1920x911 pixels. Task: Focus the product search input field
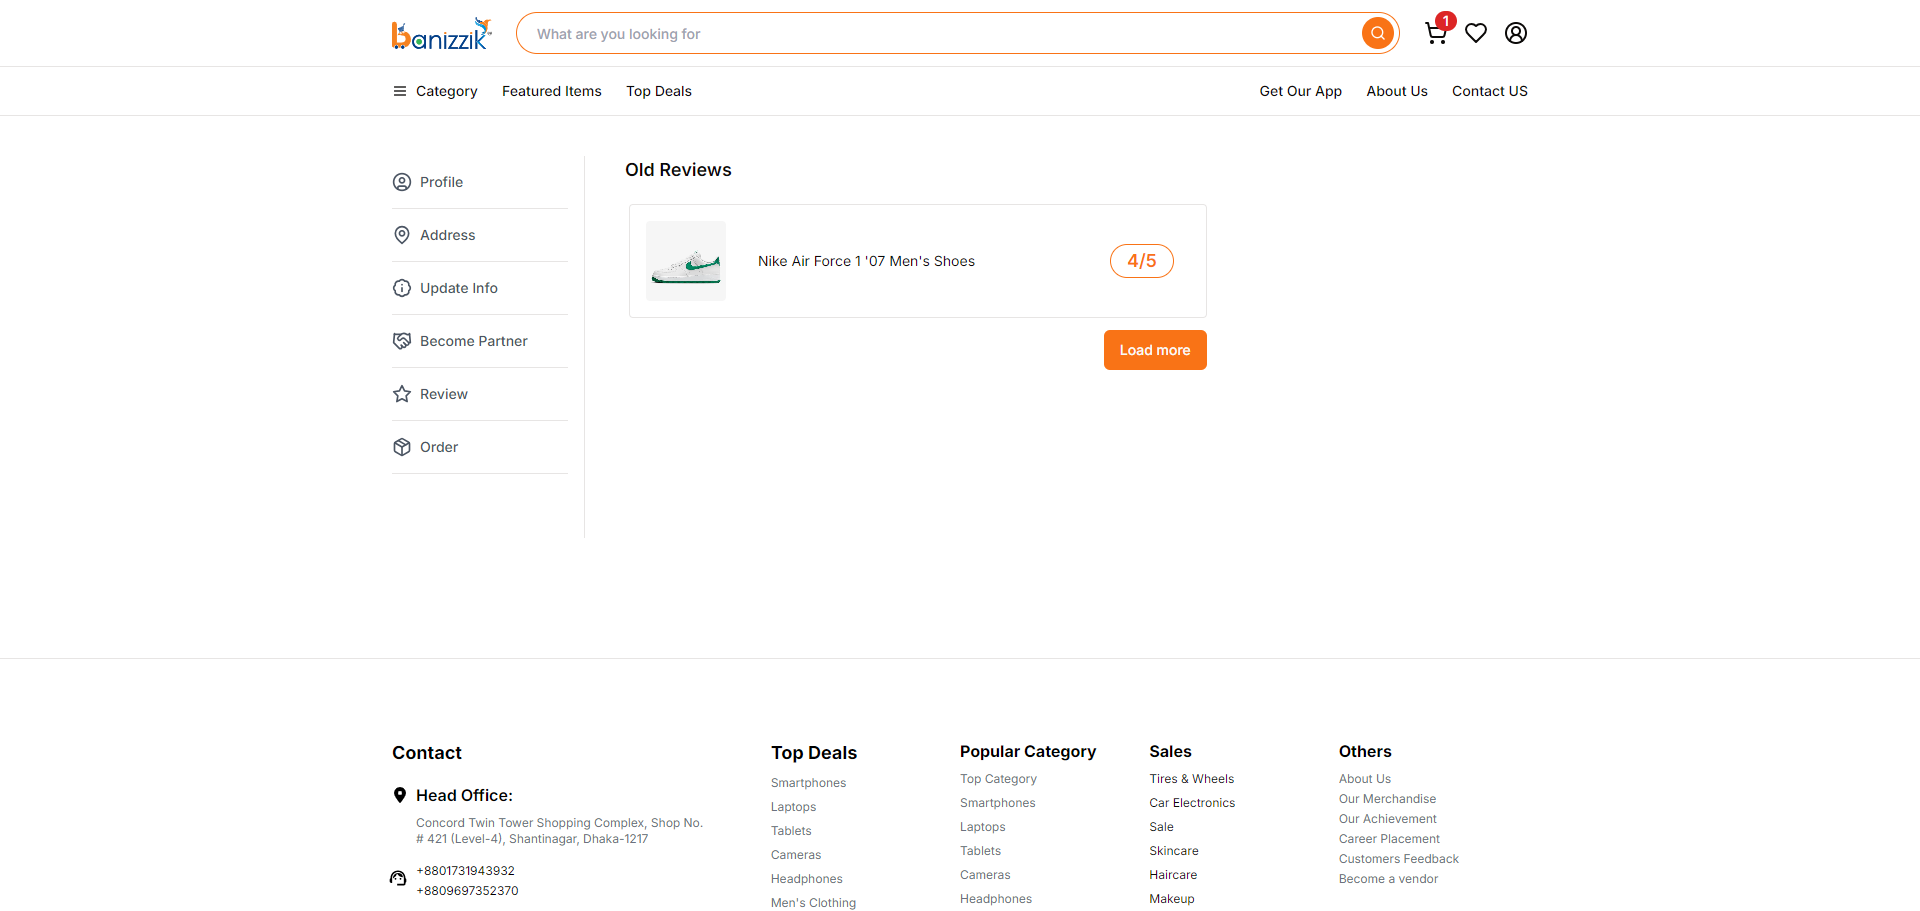(x=940, y=33)
